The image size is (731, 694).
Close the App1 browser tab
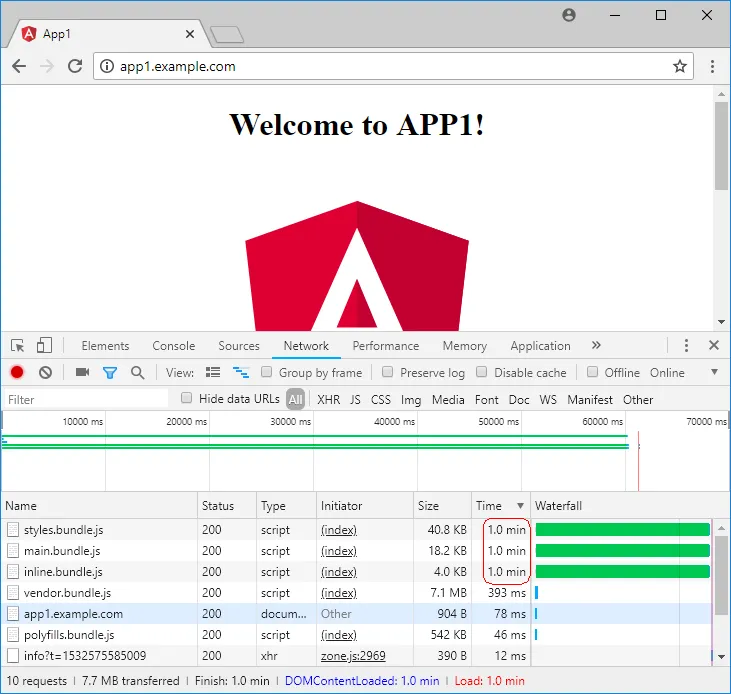click(190, 34)
